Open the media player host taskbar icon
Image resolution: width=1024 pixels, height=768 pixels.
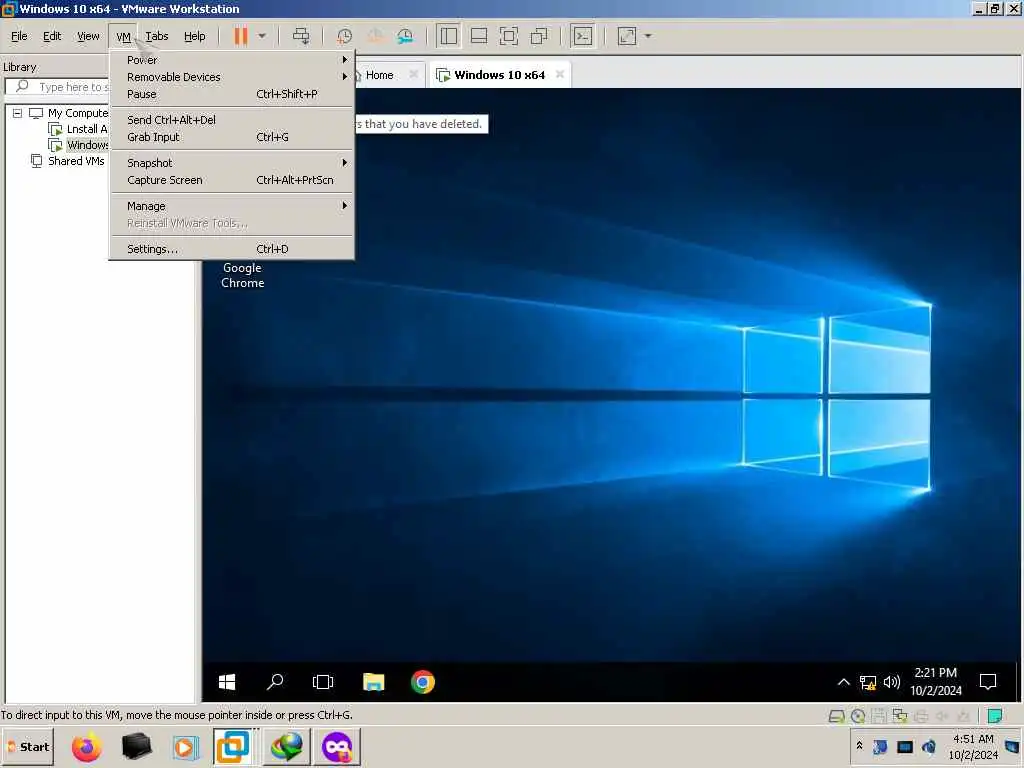click(185, 747)
